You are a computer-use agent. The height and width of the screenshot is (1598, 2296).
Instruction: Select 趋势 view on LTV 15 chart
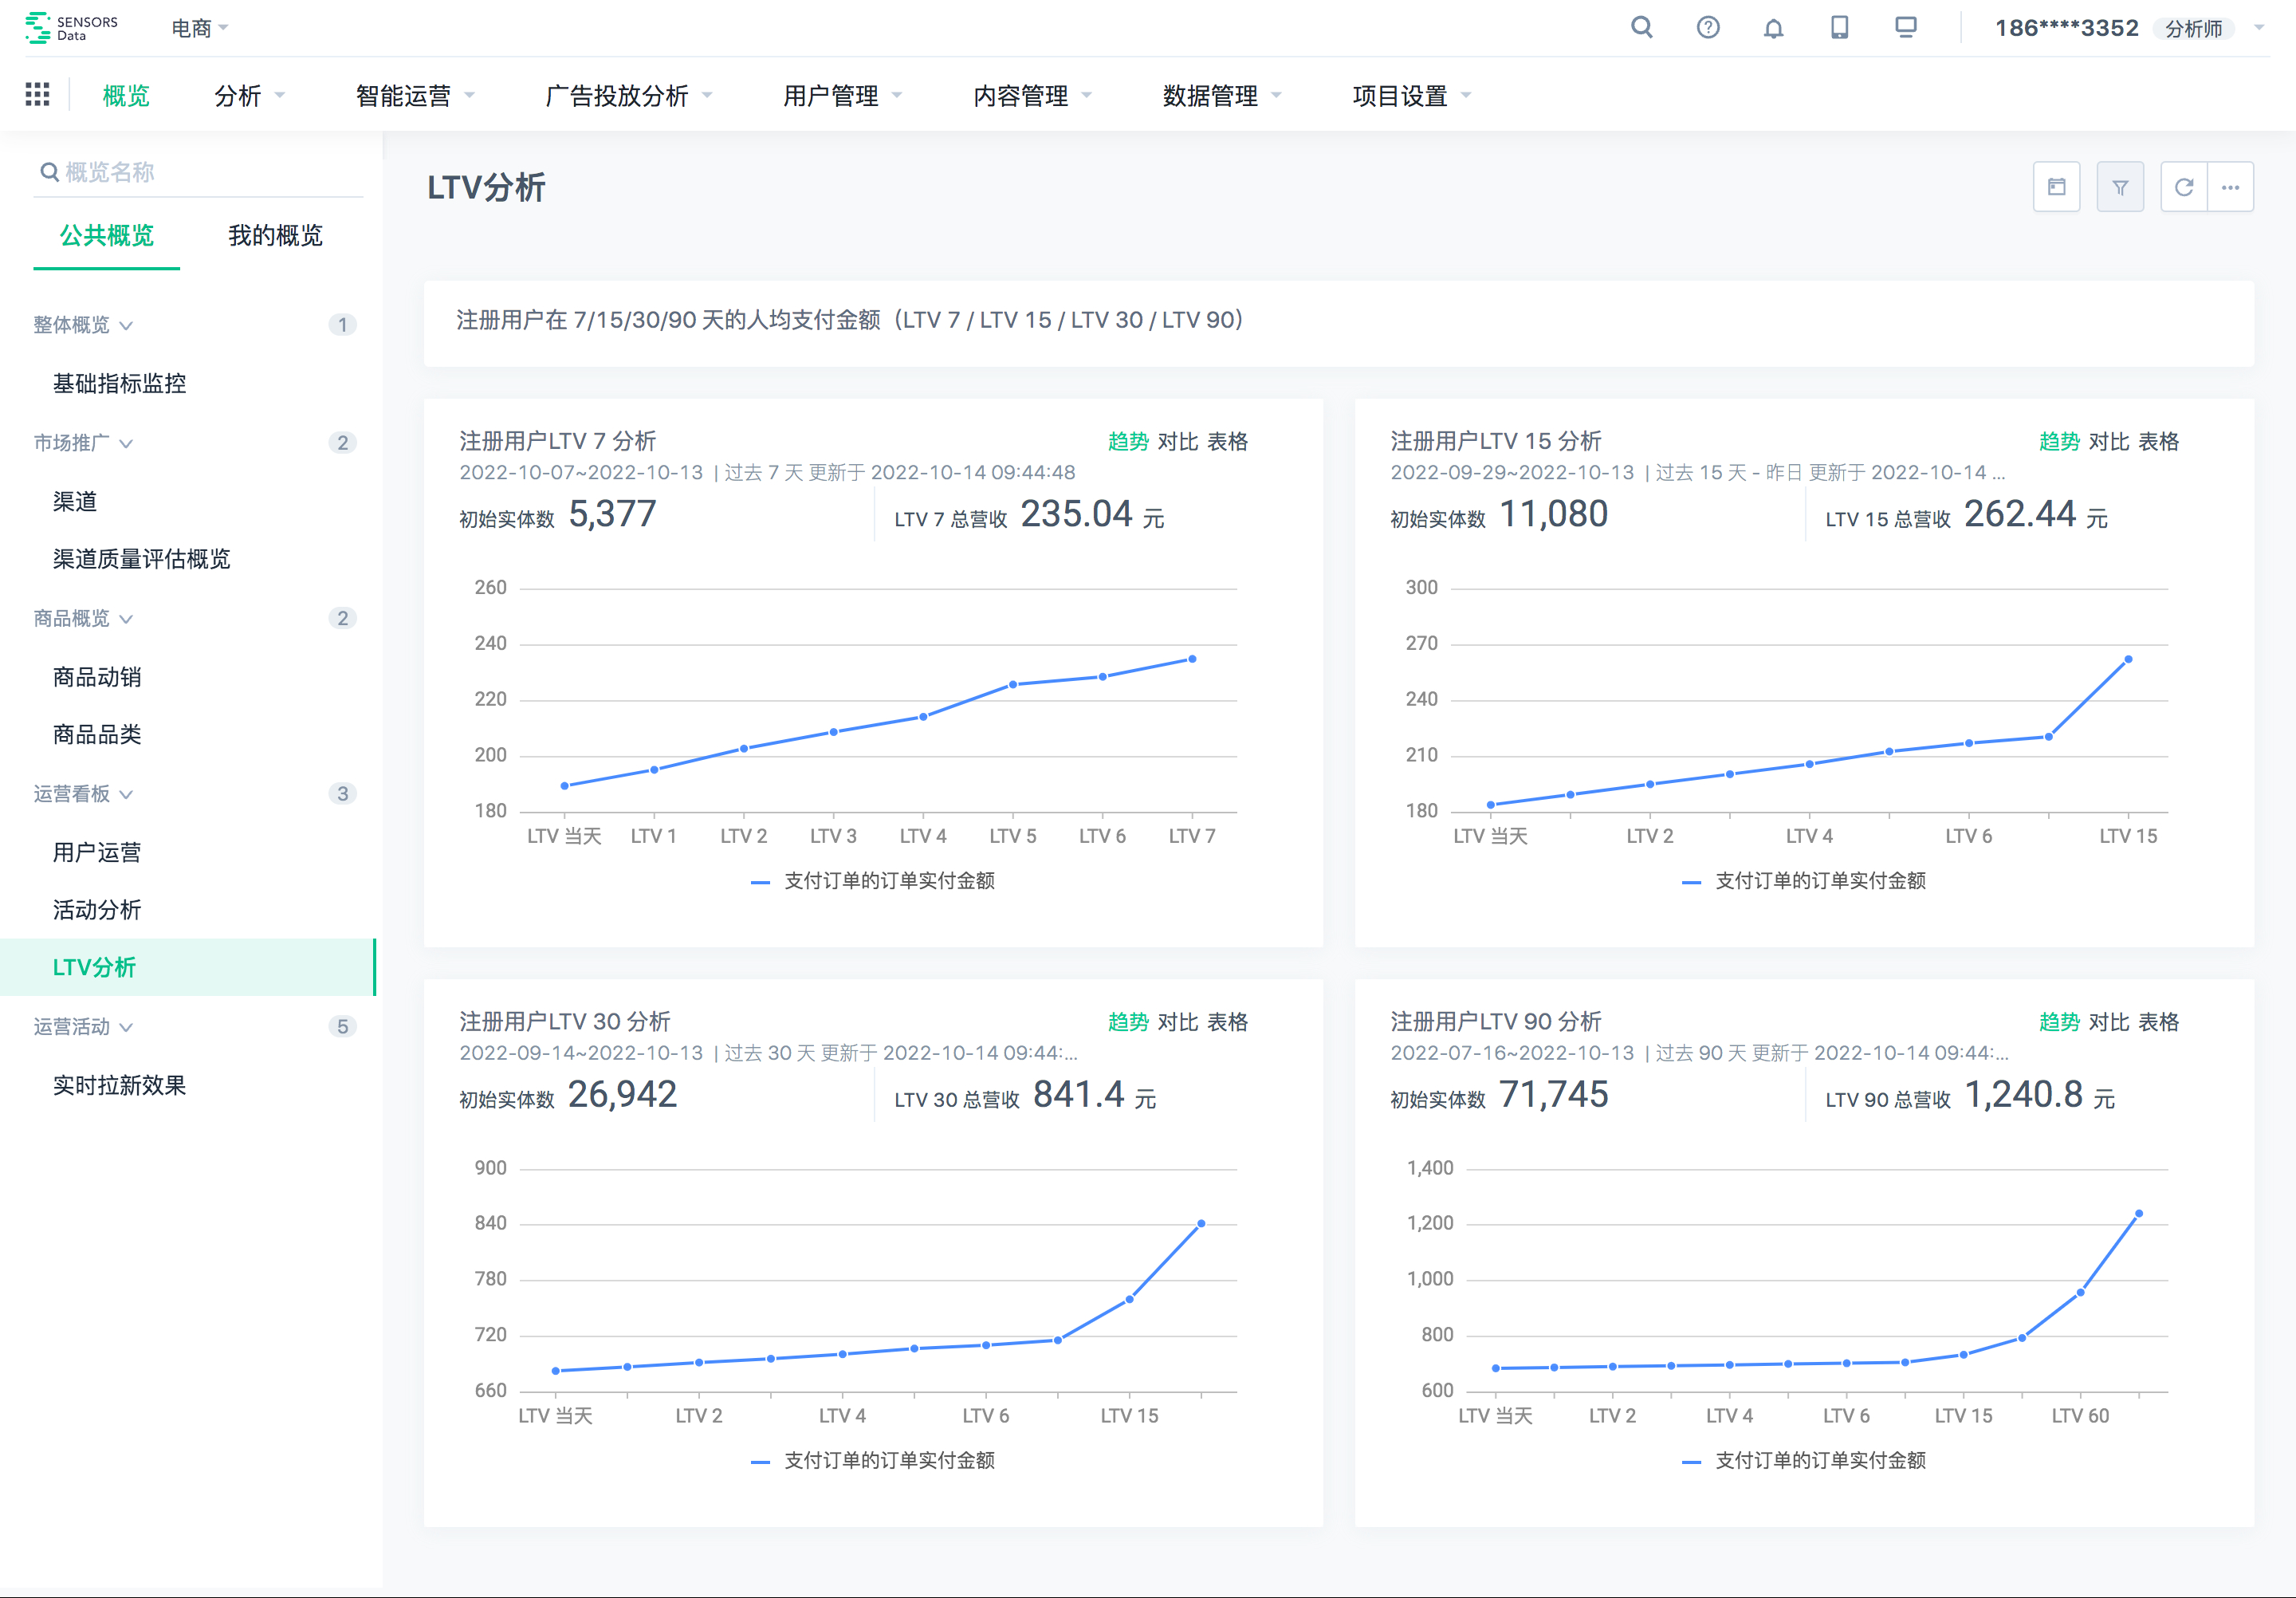[2059, 442]
